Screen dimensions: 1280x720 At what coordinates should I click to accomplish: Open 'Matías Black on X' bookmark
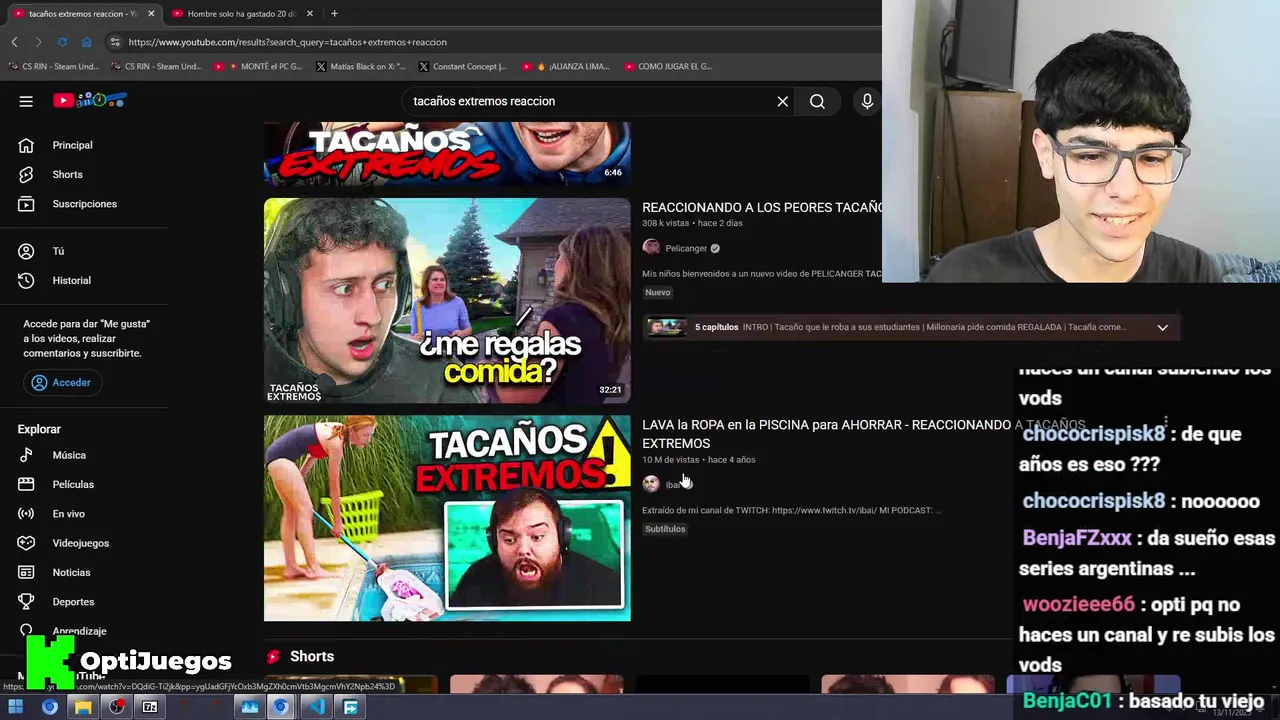pyautogui.click(x=361, y=67)
